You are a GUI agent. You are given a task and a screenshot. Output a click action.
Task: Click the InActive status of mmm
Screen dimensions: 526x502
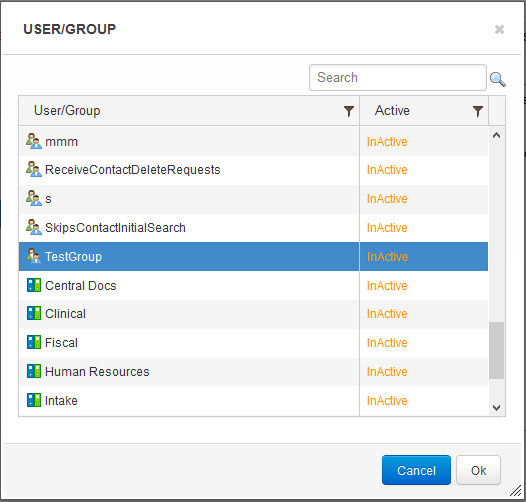pos(387,142)
